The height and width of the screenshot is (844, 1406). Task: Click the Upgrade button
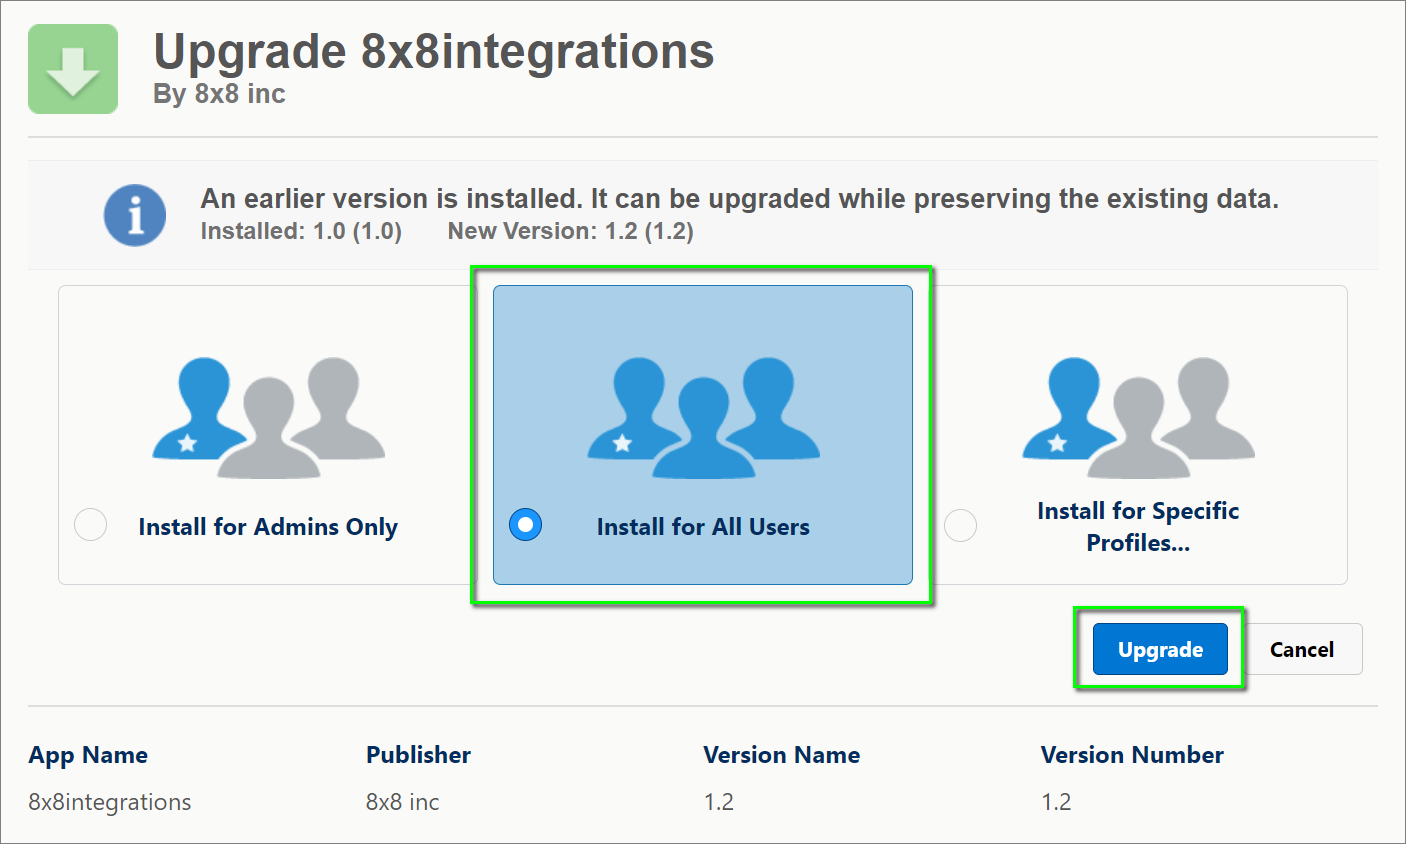point(1160,649)
